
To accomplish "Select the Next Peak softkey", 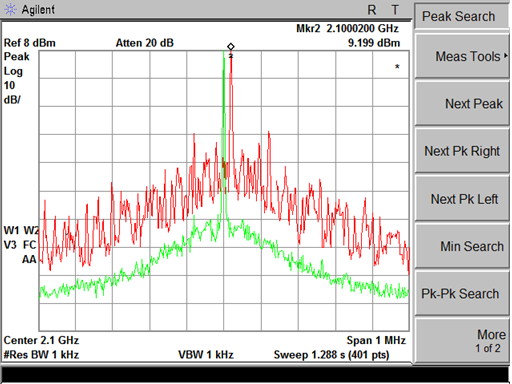I will 462,104.
